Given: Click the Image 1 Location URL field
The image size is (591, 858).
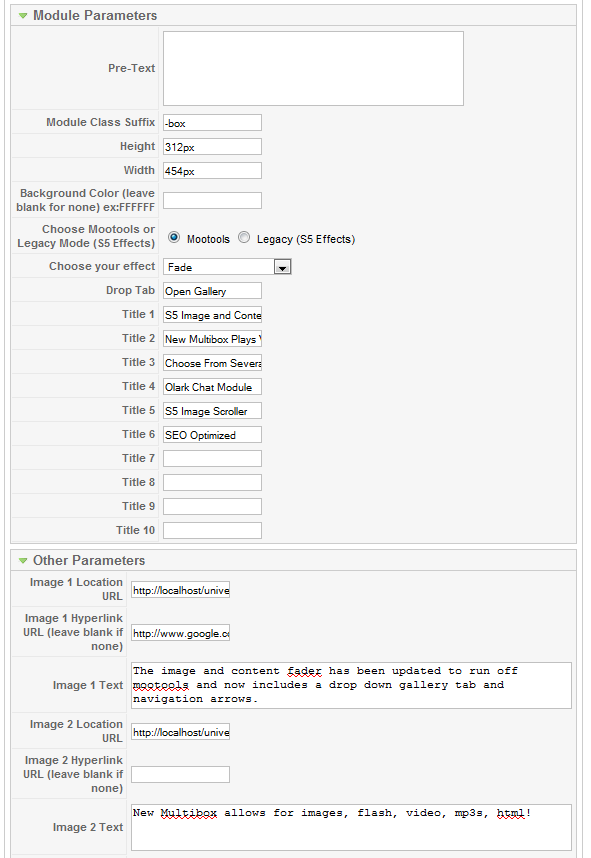Looking at the screenshot, I should click(x=181, y=590).
